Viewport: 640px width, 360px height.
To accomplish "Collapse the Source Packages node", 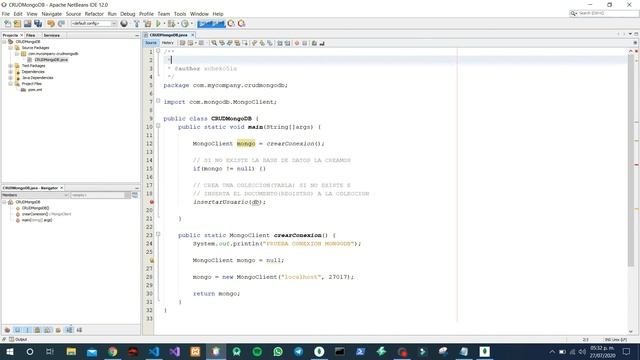I will (11, 48).
